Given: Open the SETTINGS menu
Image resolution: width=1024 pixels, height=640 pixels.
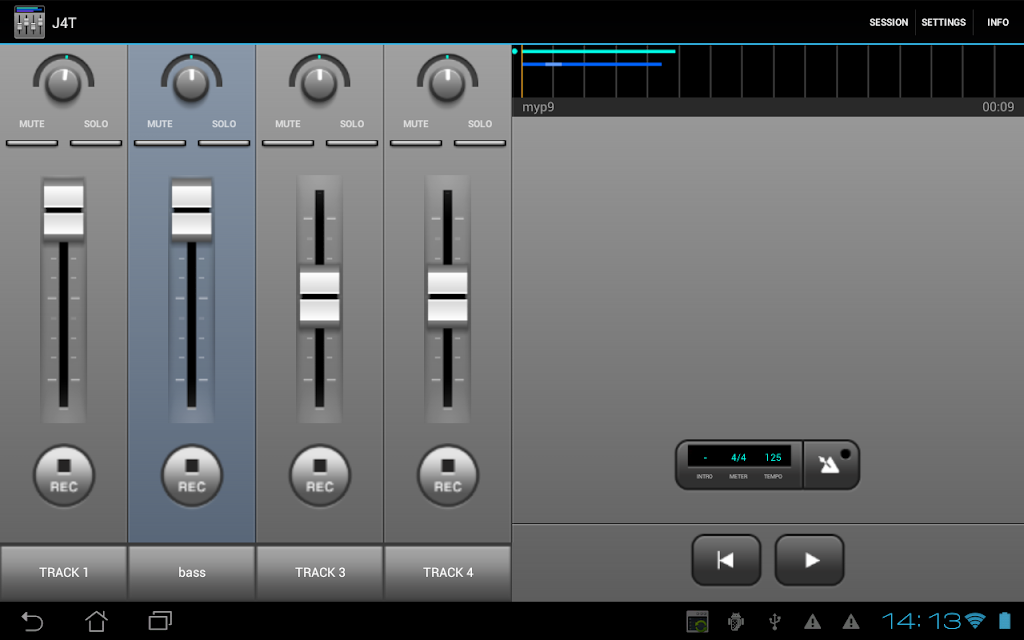Looking at the screenshot, I should point(943,22).
